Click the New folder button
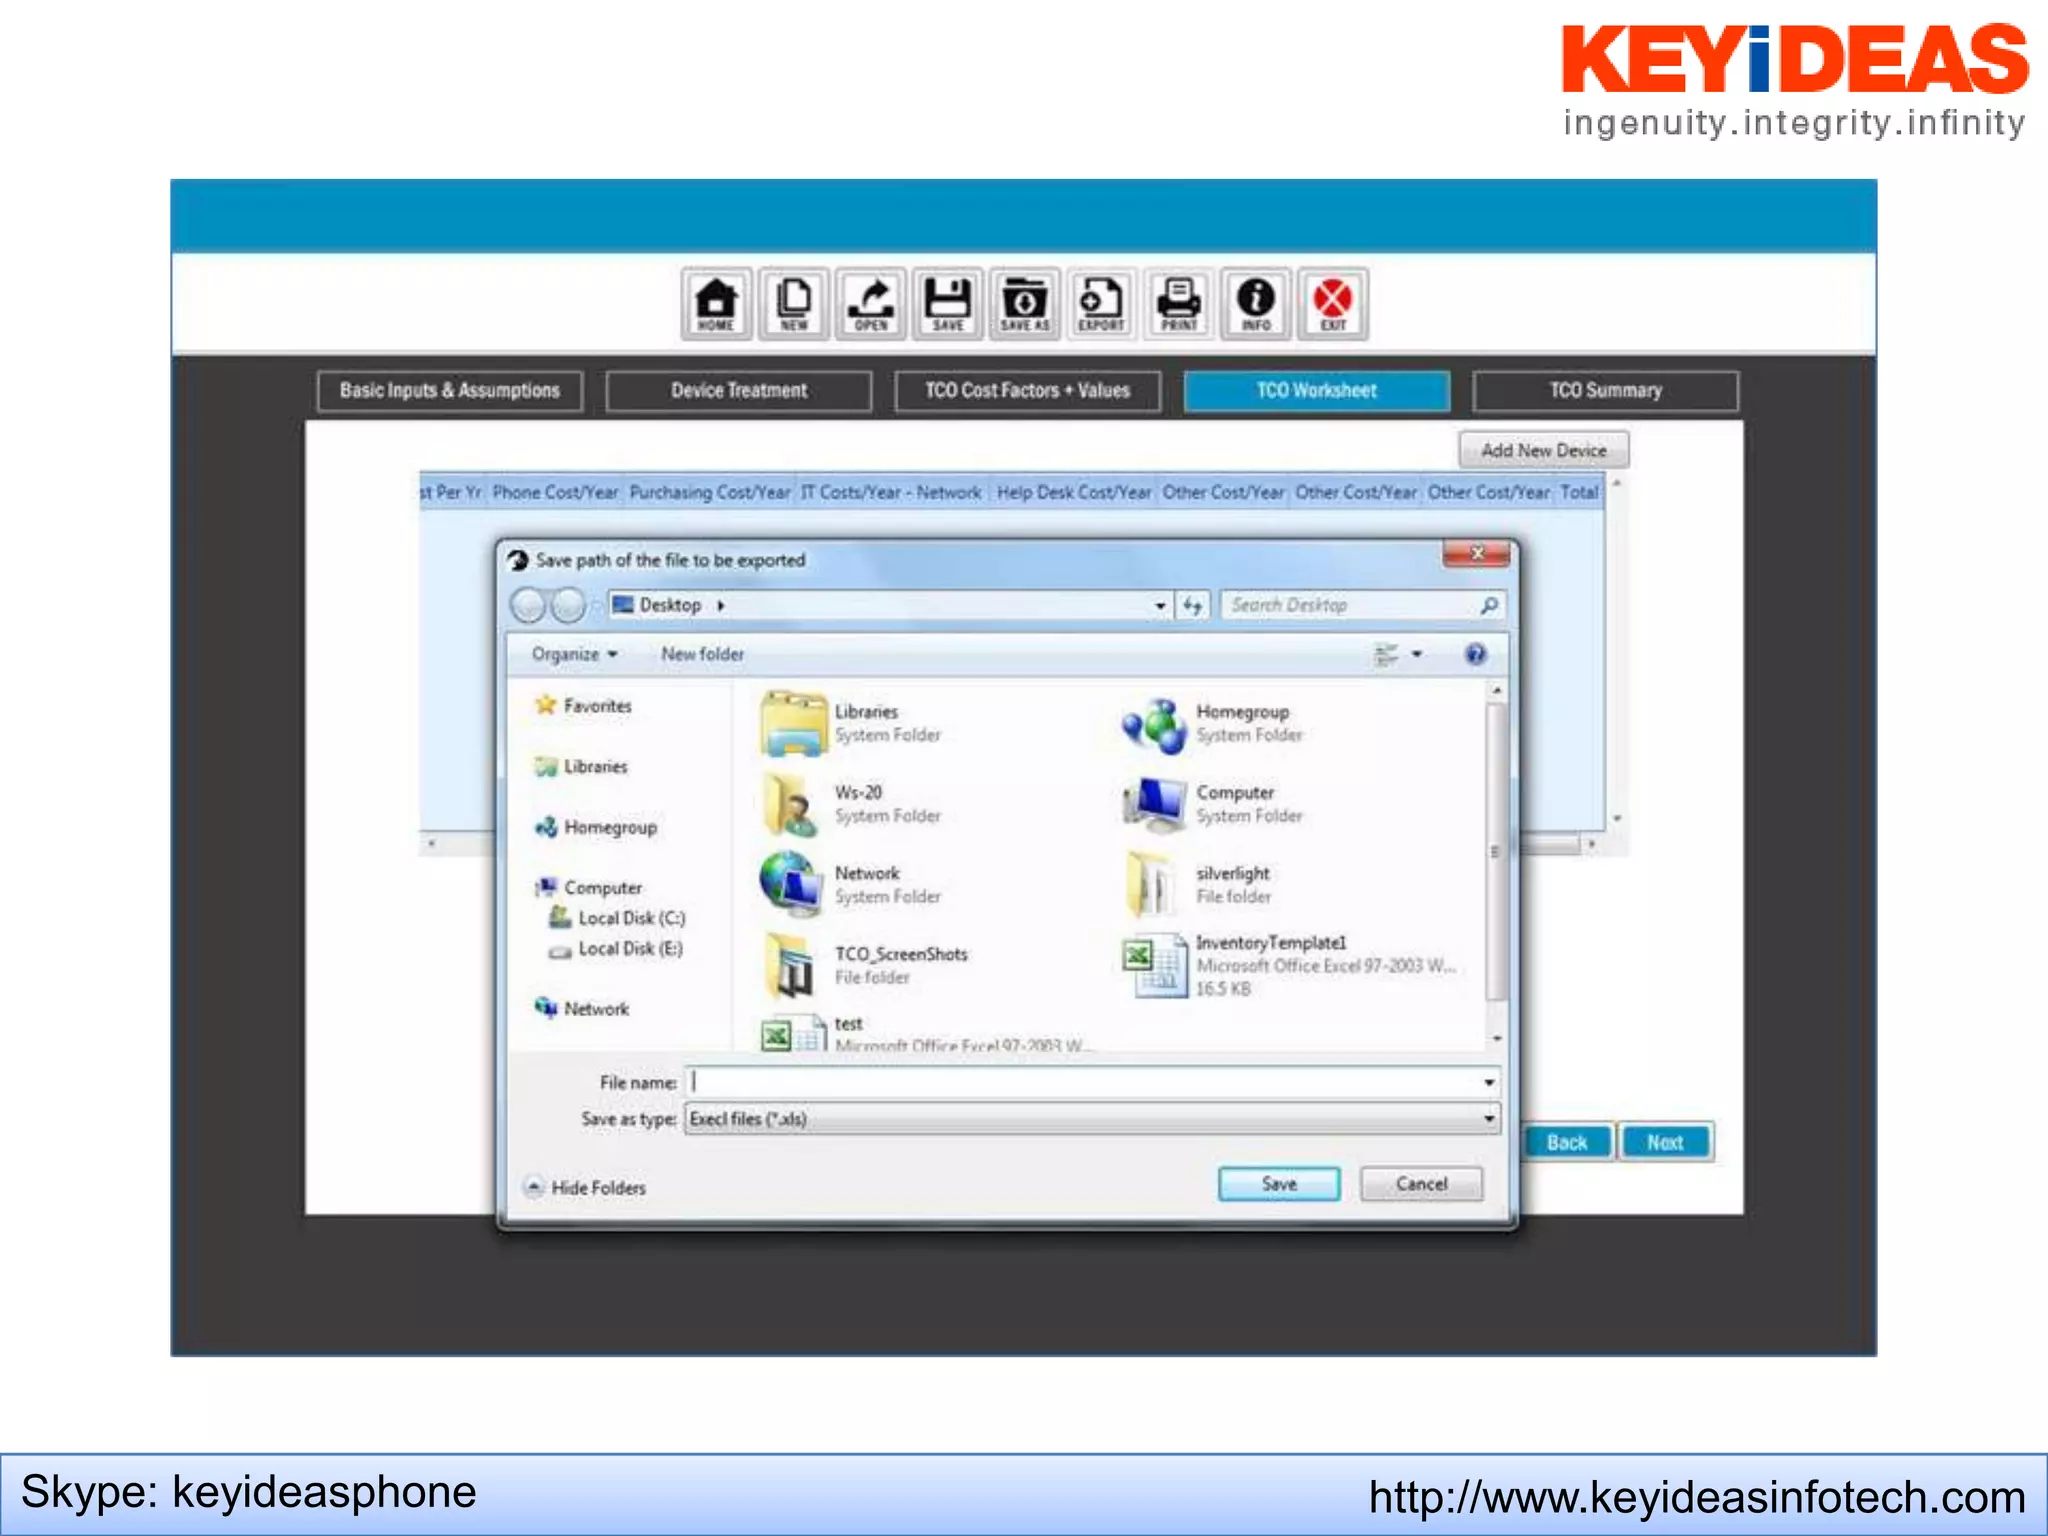Image resolution: width=2048 pixels, height=1536 pixels. click(702, 654)
